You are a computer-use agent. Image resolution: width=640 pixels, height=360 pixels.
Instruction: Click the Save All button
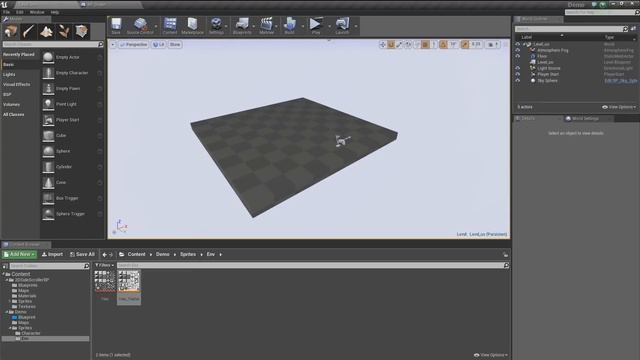tap(82, 254)
